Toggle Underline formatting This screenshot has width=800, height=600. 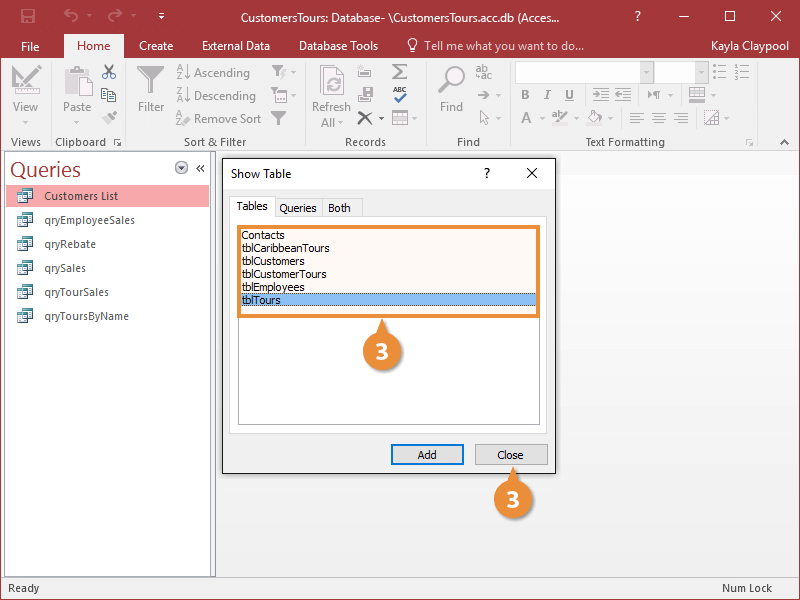tap(569, 95)
